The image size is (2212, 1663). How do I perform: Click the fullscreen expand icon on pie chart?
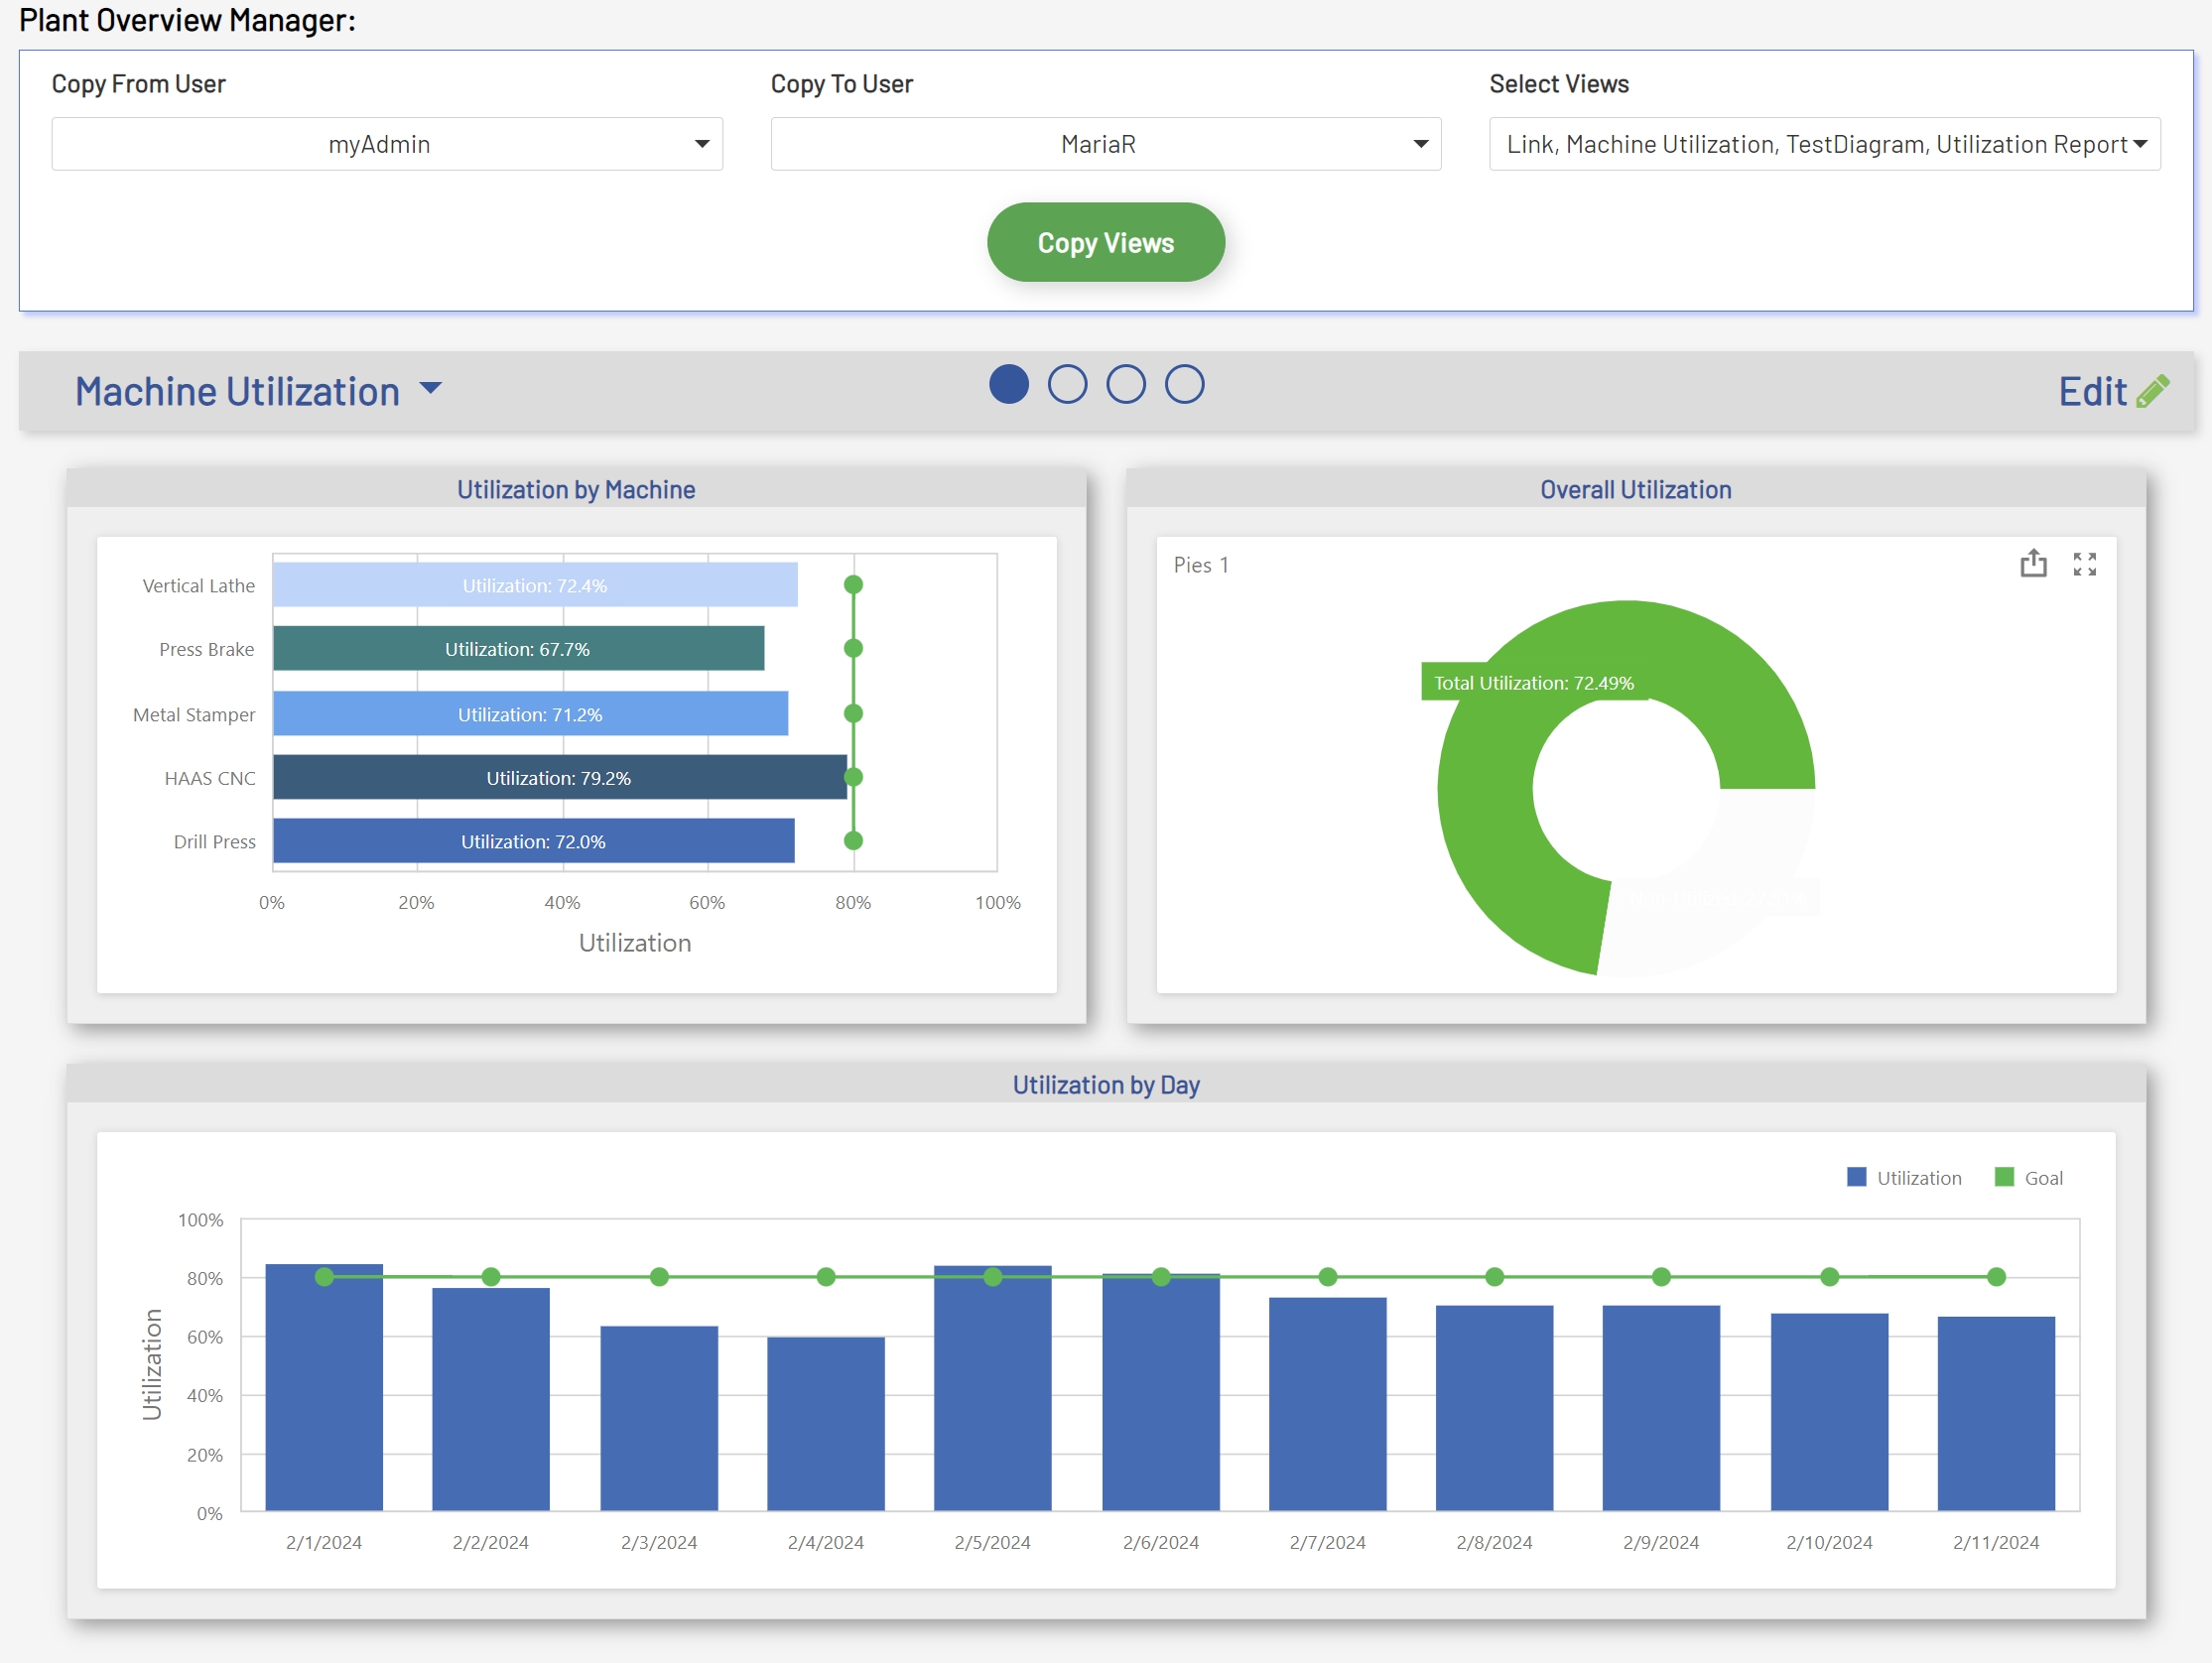click(2084, 564)
